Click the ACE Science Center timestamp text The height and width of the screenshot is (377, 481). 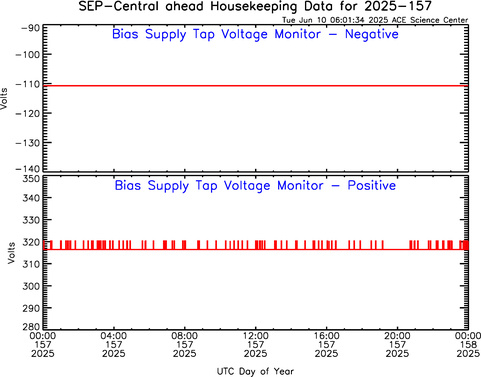click(x=375, y=20)
